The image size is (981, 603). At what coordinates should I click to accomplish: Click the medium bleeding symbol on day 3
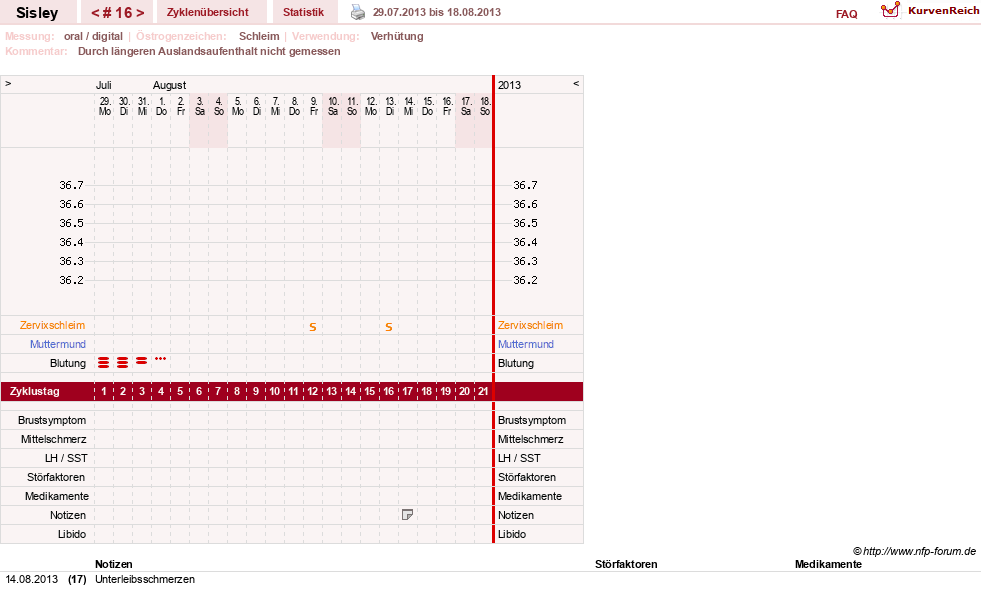click(x=141, y=360)
